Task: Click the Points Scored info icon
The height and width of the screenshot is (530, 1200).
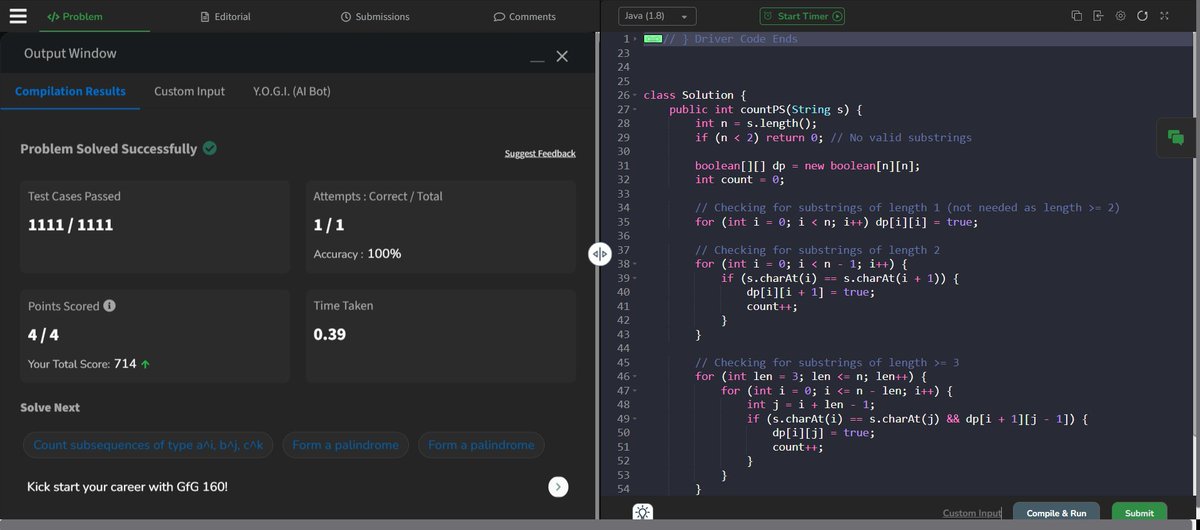Action: tap(109, 306)
